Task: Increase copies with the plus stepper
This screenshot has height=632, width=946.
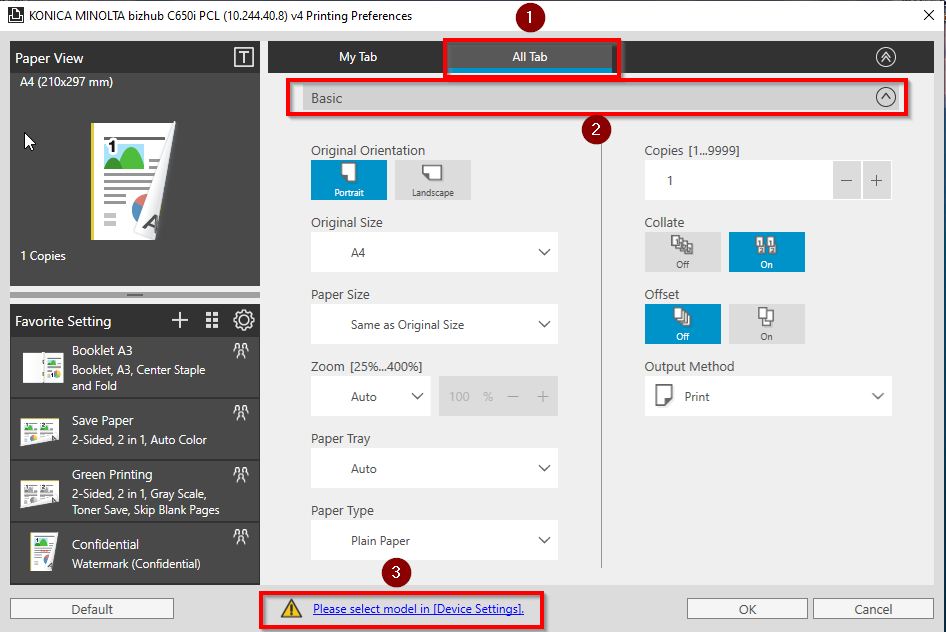Action: click(x=876, y=181)
